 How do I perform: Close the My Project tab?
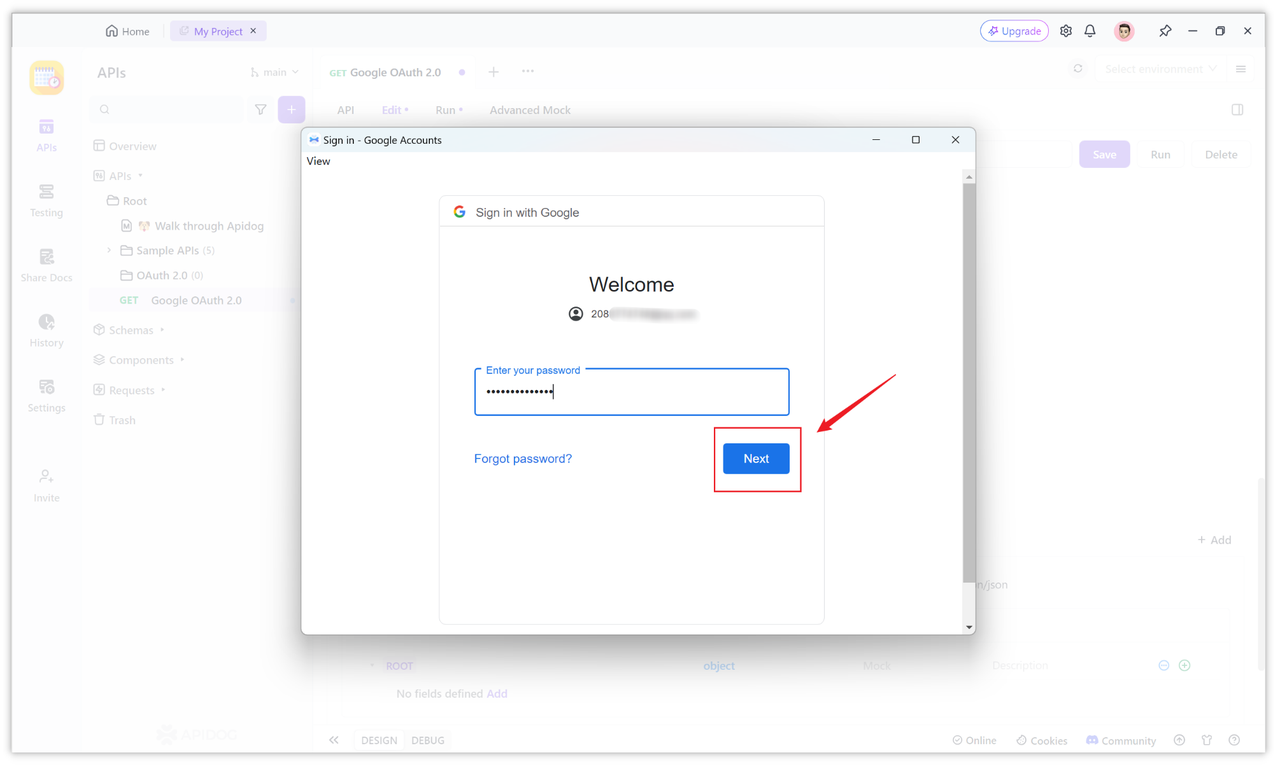pos(253,31)
